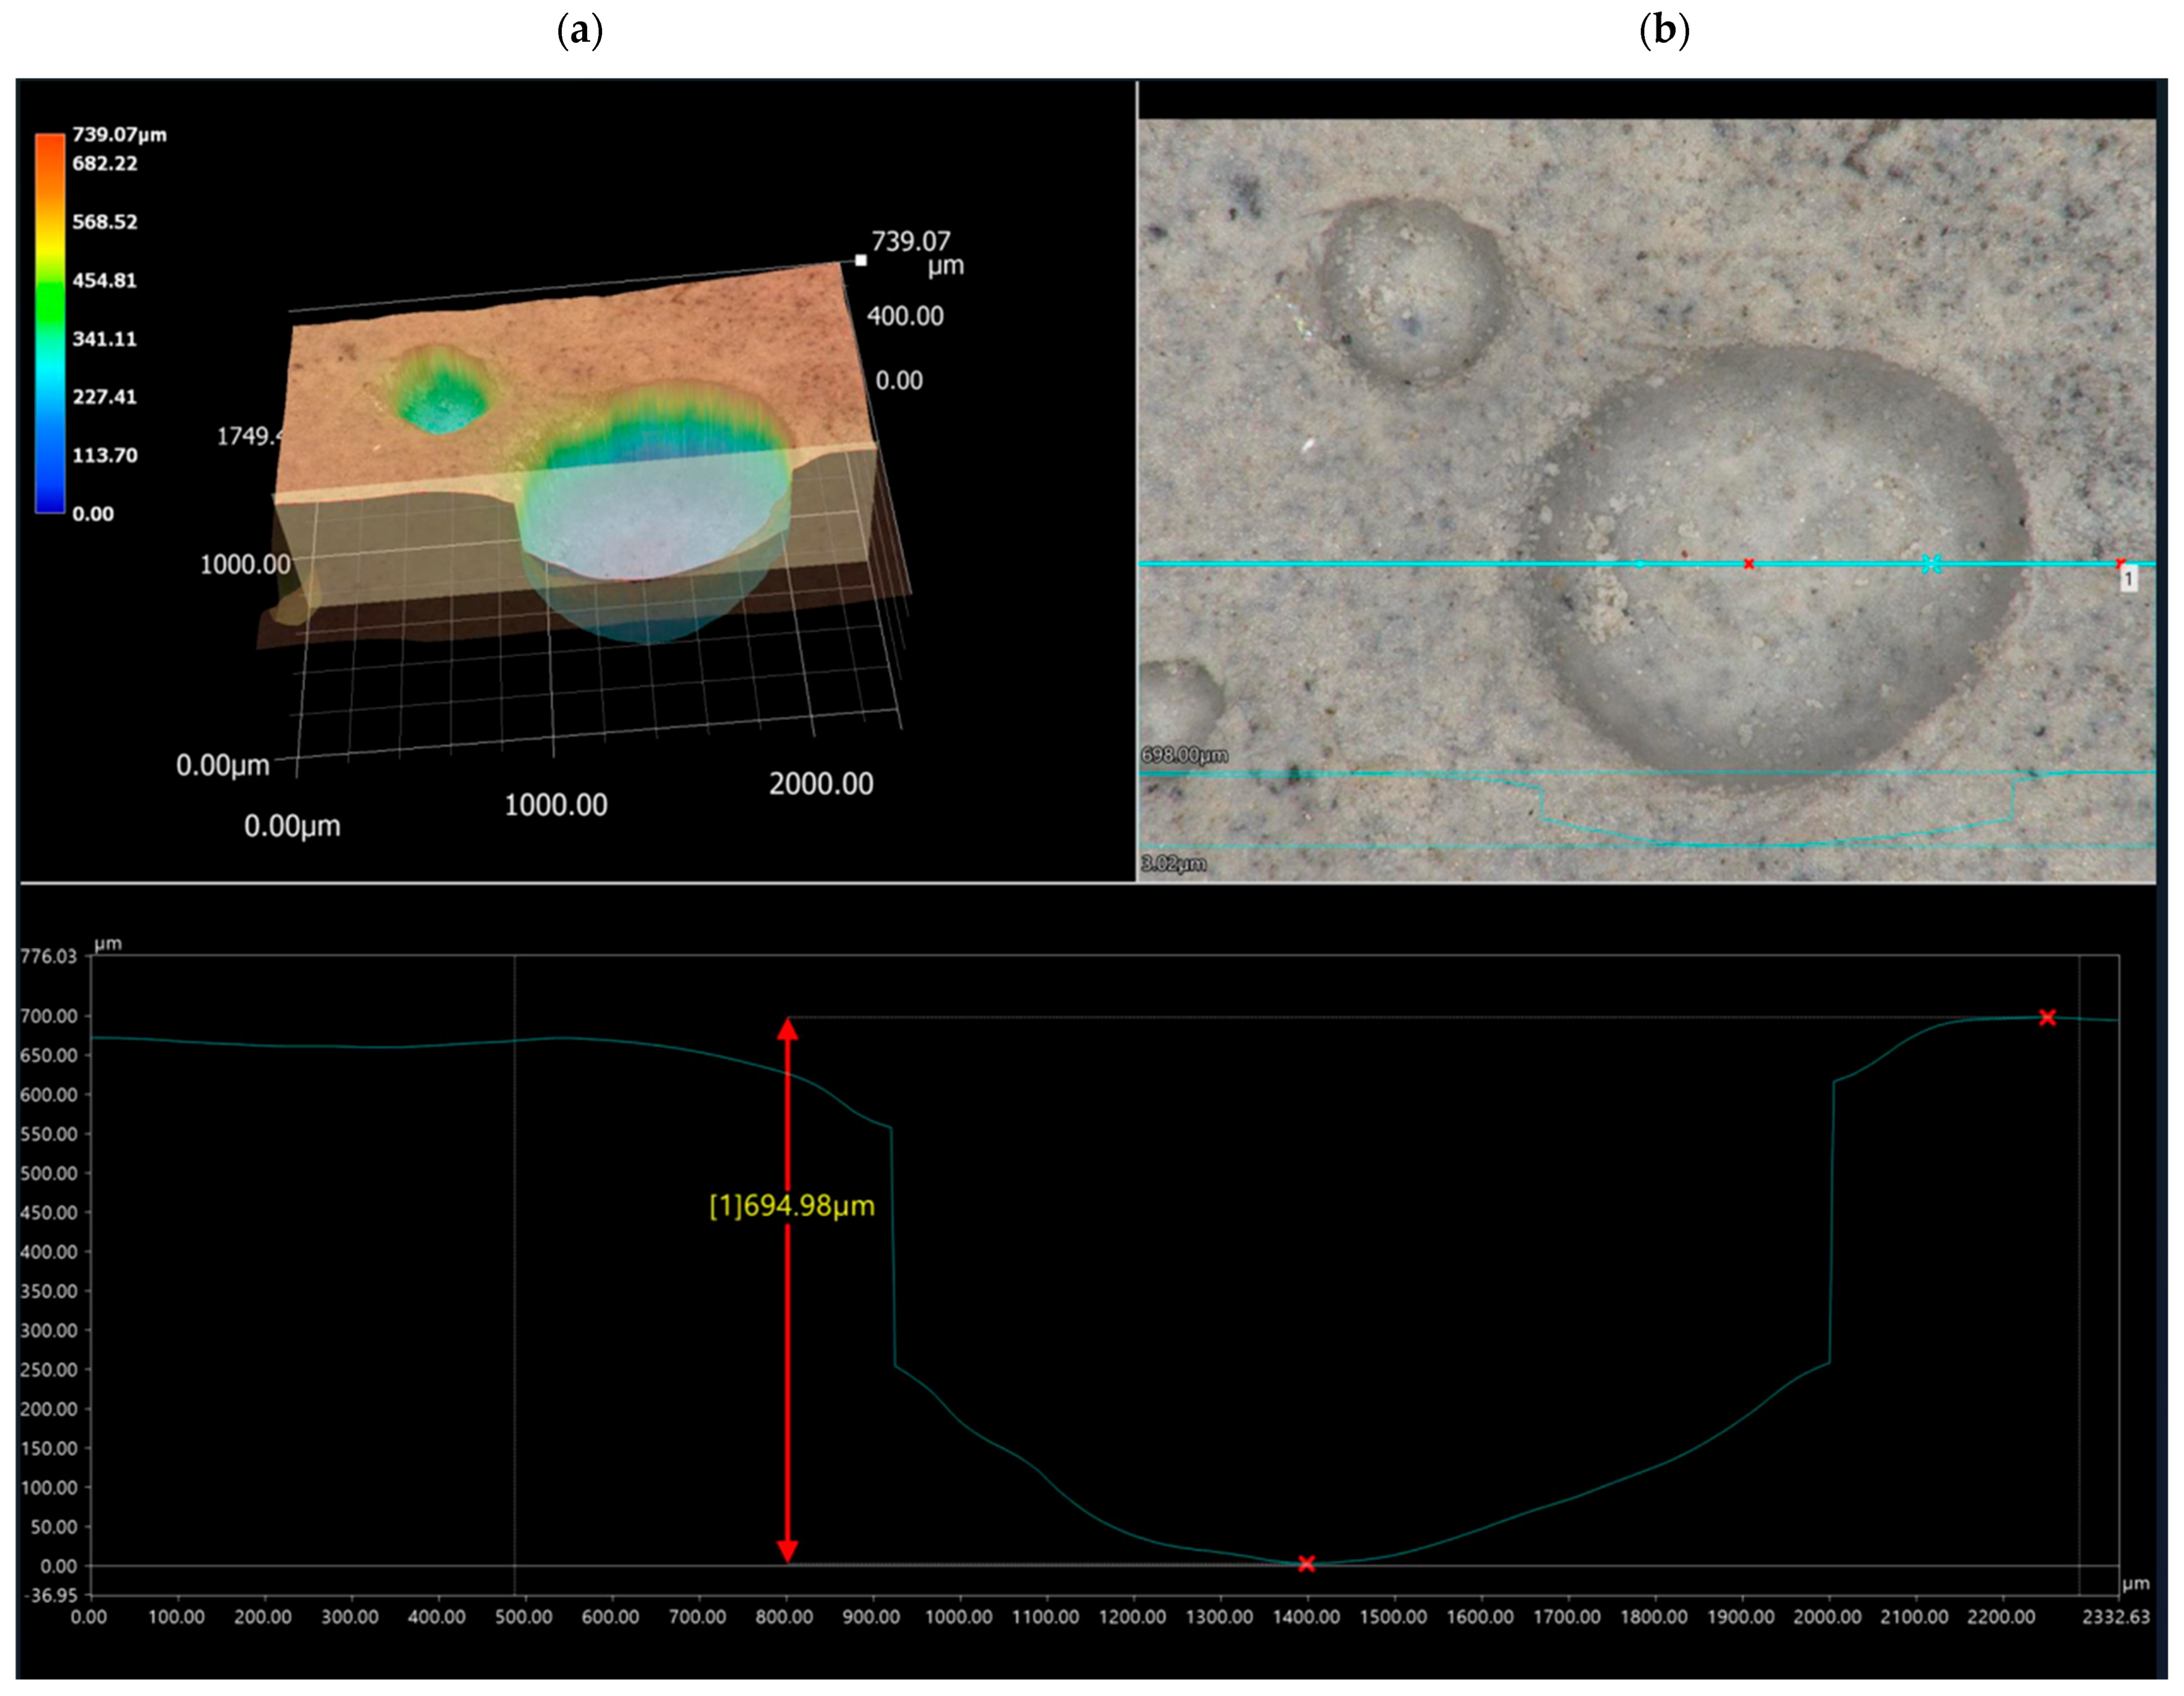Click the 341.11 color legend value
The width and height of the screenshot is (2184, 1696).
104,339
